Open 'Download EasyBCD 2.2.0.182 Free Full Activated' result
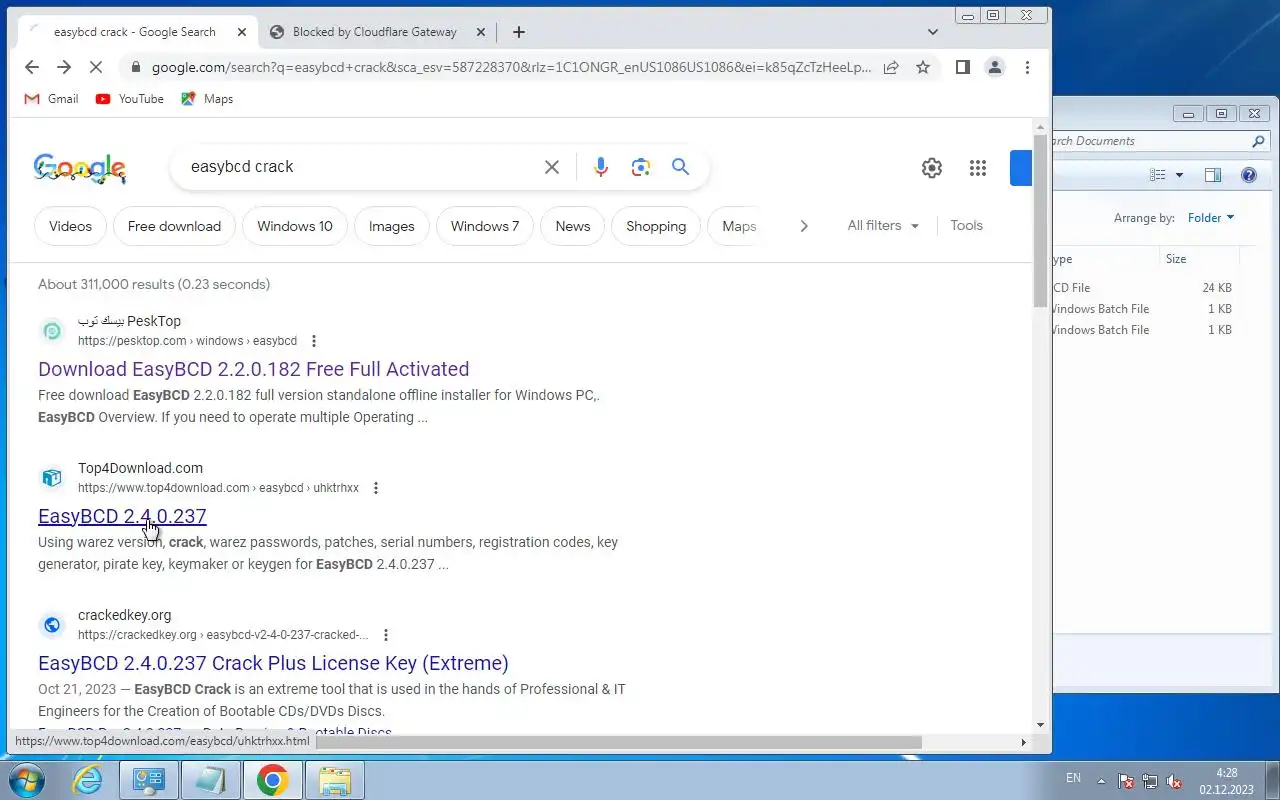The width and height of the screenshot is (1280, 800). click(253, 369)
